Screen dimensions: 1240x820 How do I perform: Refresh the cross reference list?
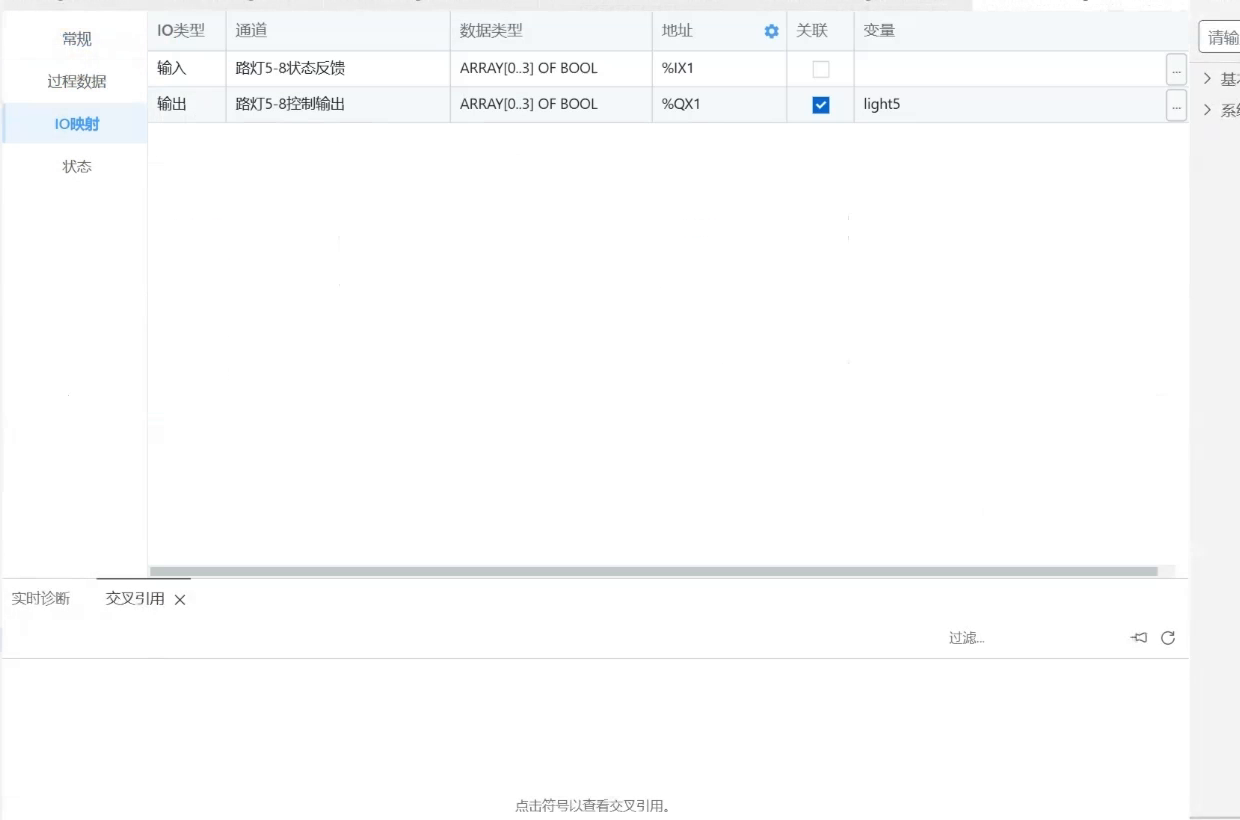(1167, 638)
